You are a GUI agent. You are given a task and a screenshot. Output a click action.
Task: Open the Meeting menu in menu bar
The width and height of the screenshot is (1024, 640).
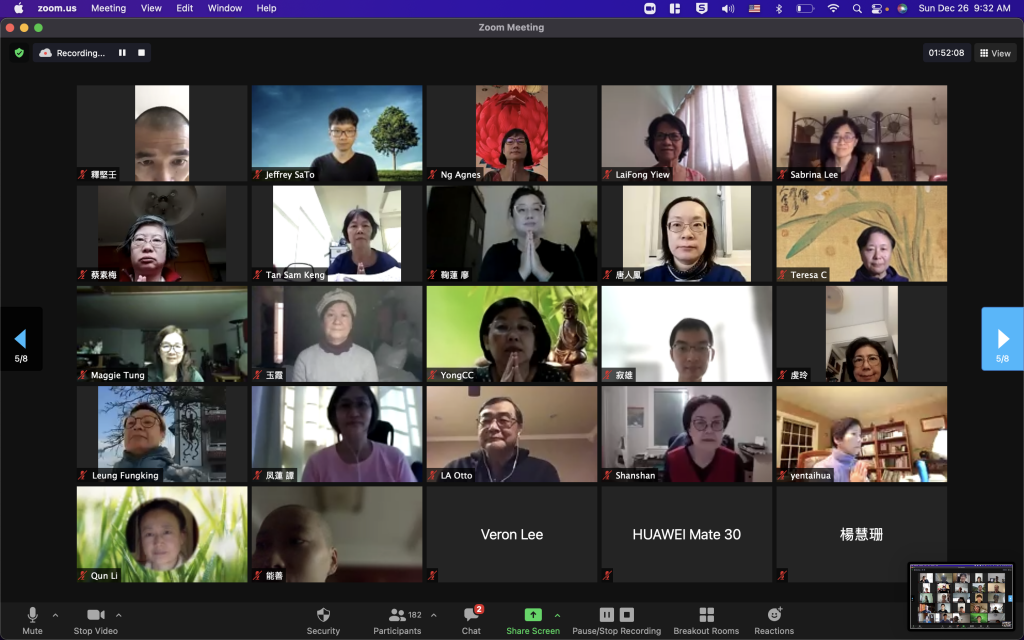coord(108,8)
